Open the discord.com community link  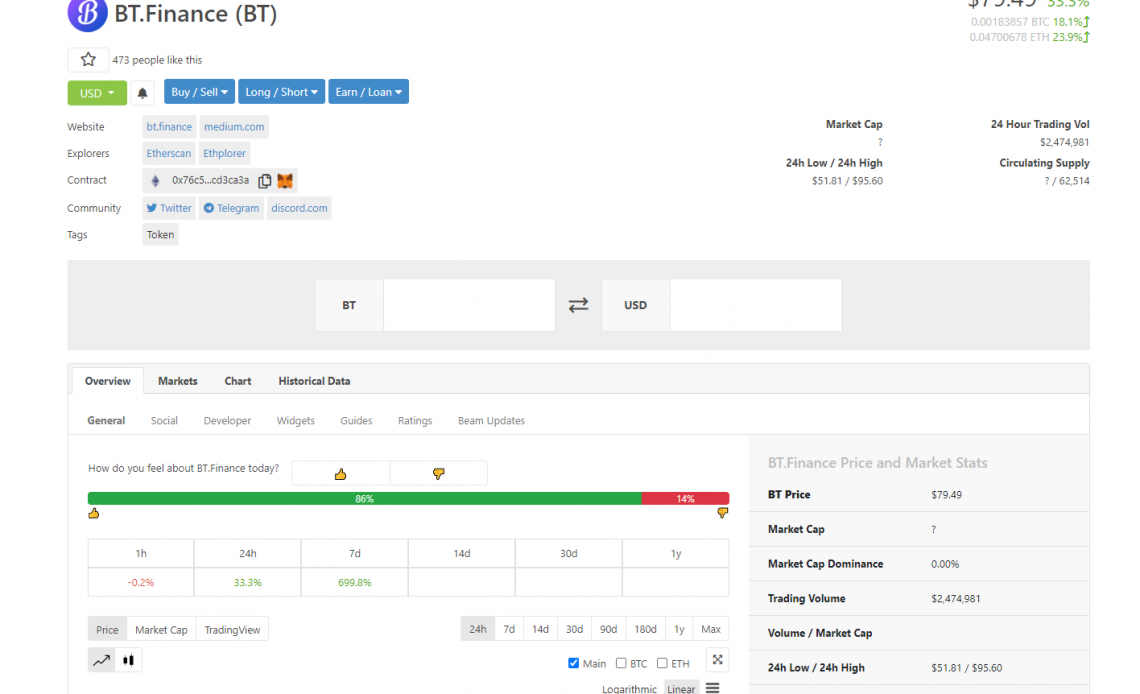coord(300,208)
